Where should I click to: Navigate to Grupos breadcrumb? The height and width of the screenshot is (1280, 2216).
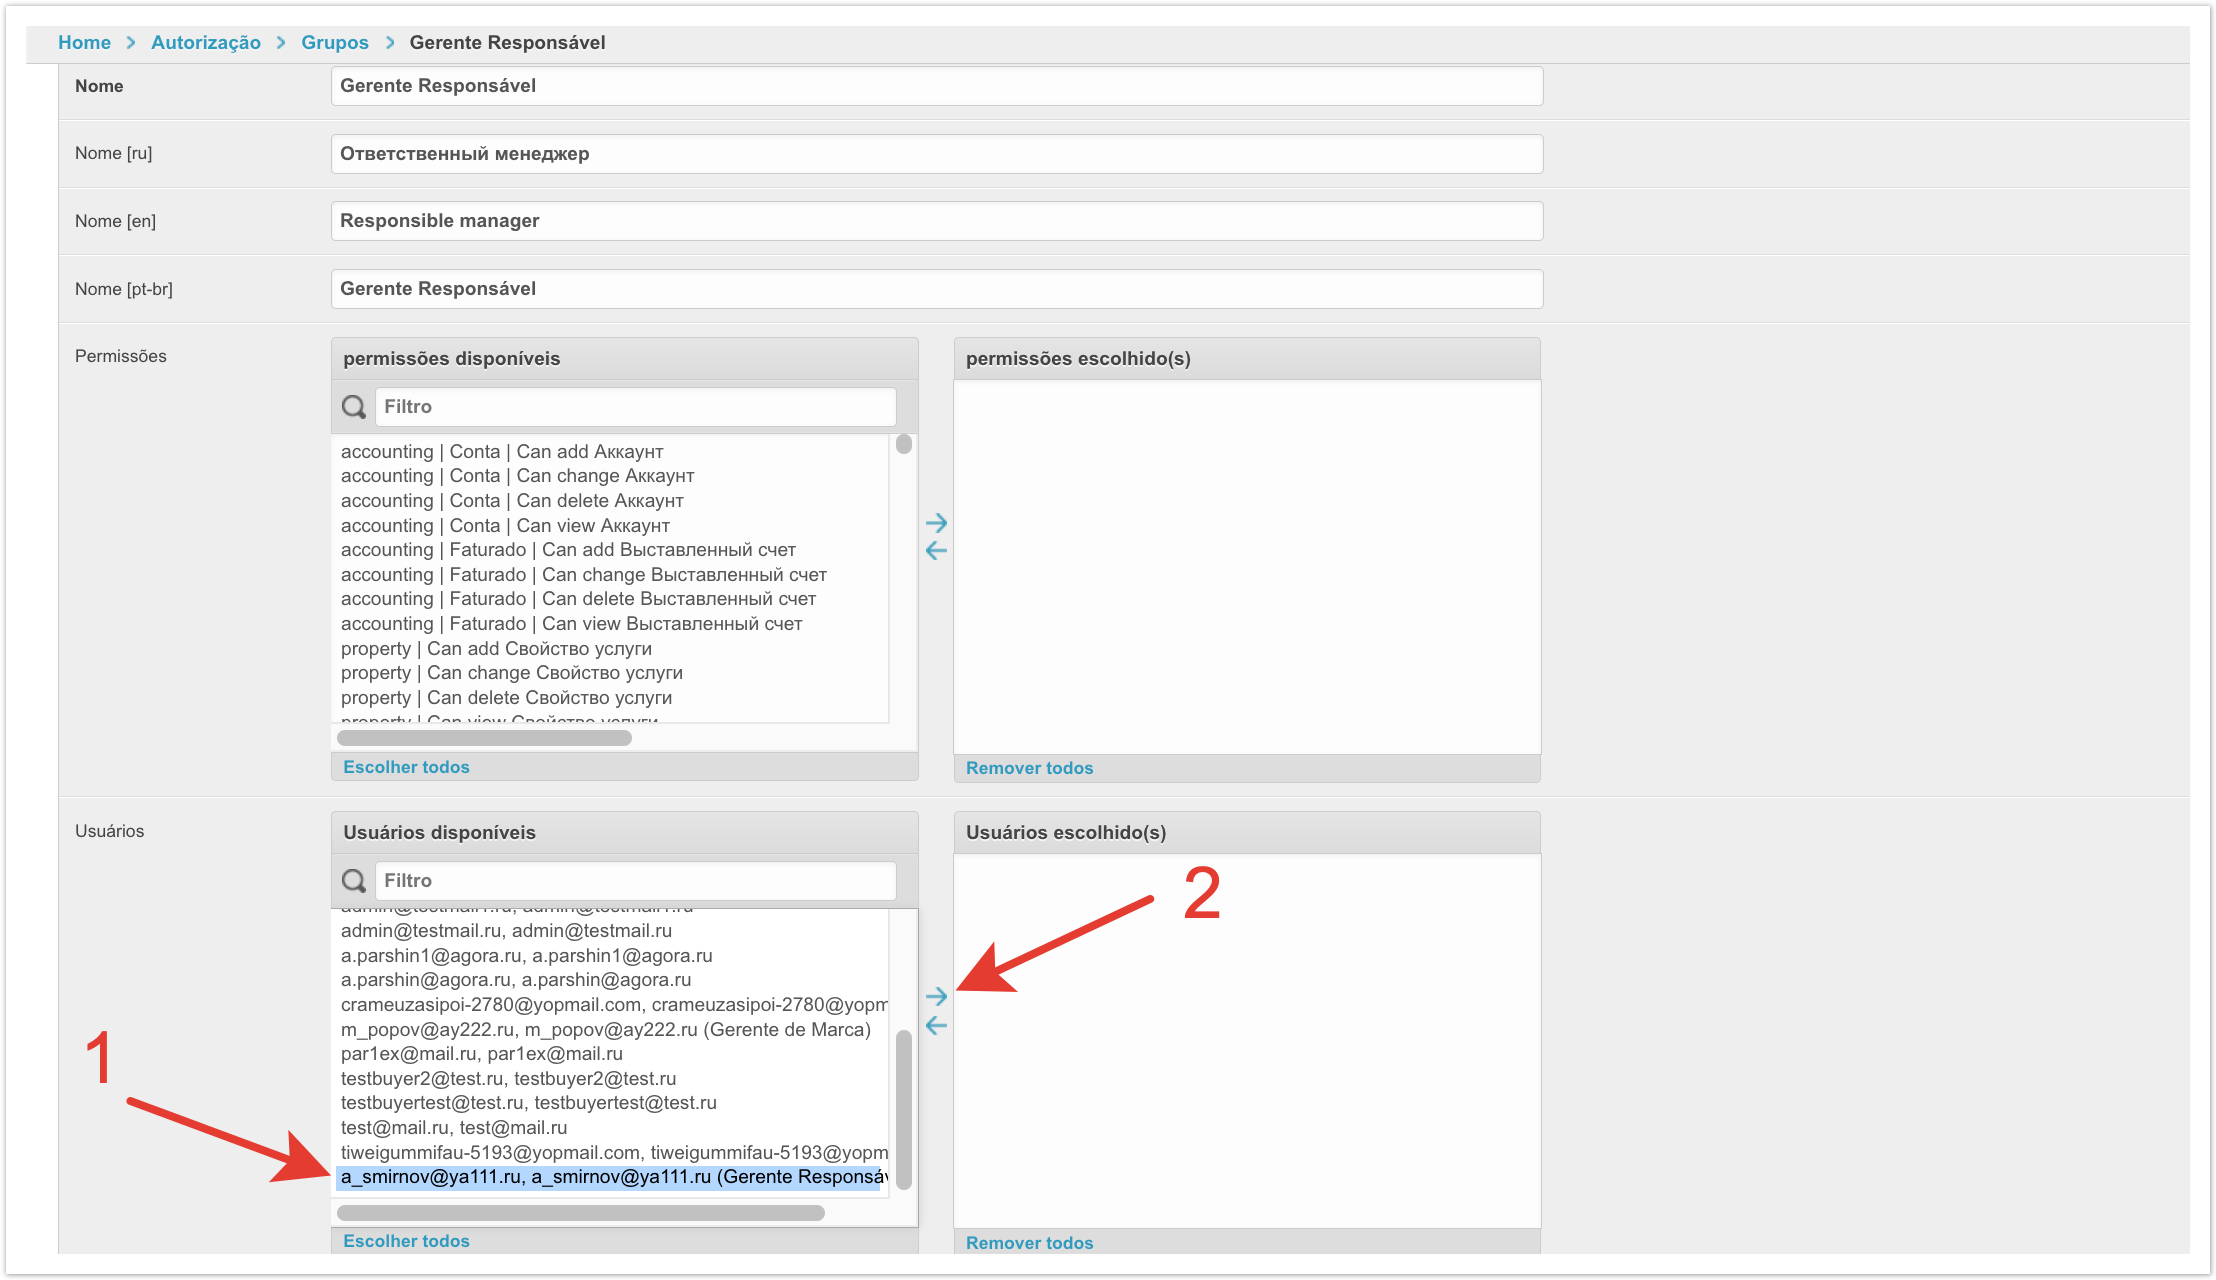(334, 42)
